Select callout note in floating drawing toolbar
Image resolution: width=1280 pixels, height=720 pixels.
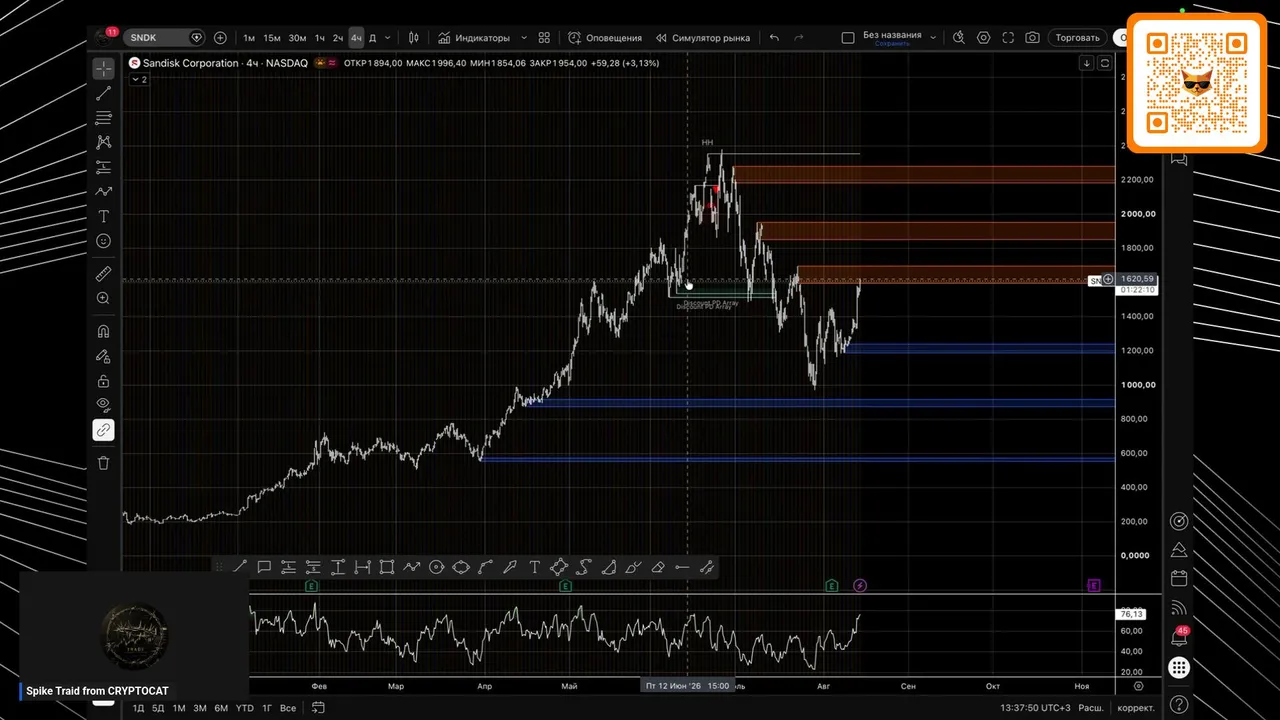coord(264,567)
